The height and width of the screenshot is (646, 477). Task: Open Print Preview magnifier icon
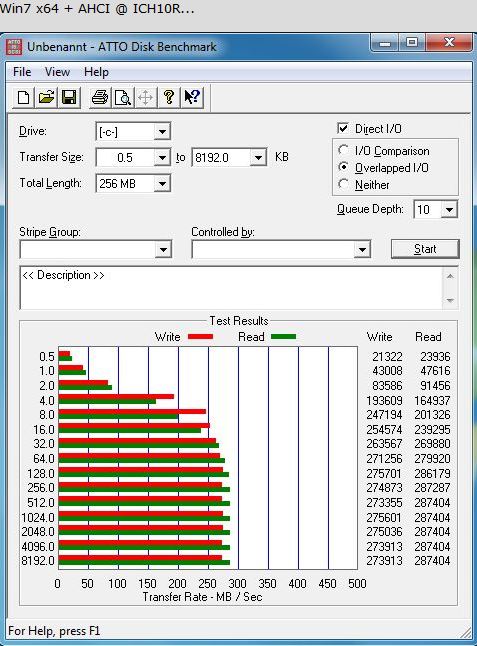(123, 98)
